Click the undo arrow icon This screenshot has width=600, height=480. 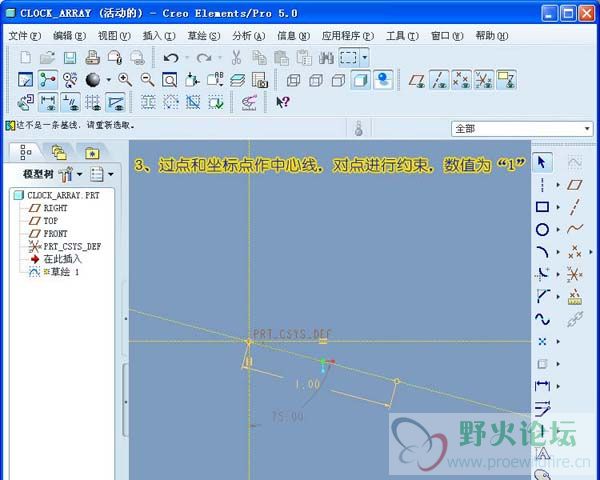[171, 58]
